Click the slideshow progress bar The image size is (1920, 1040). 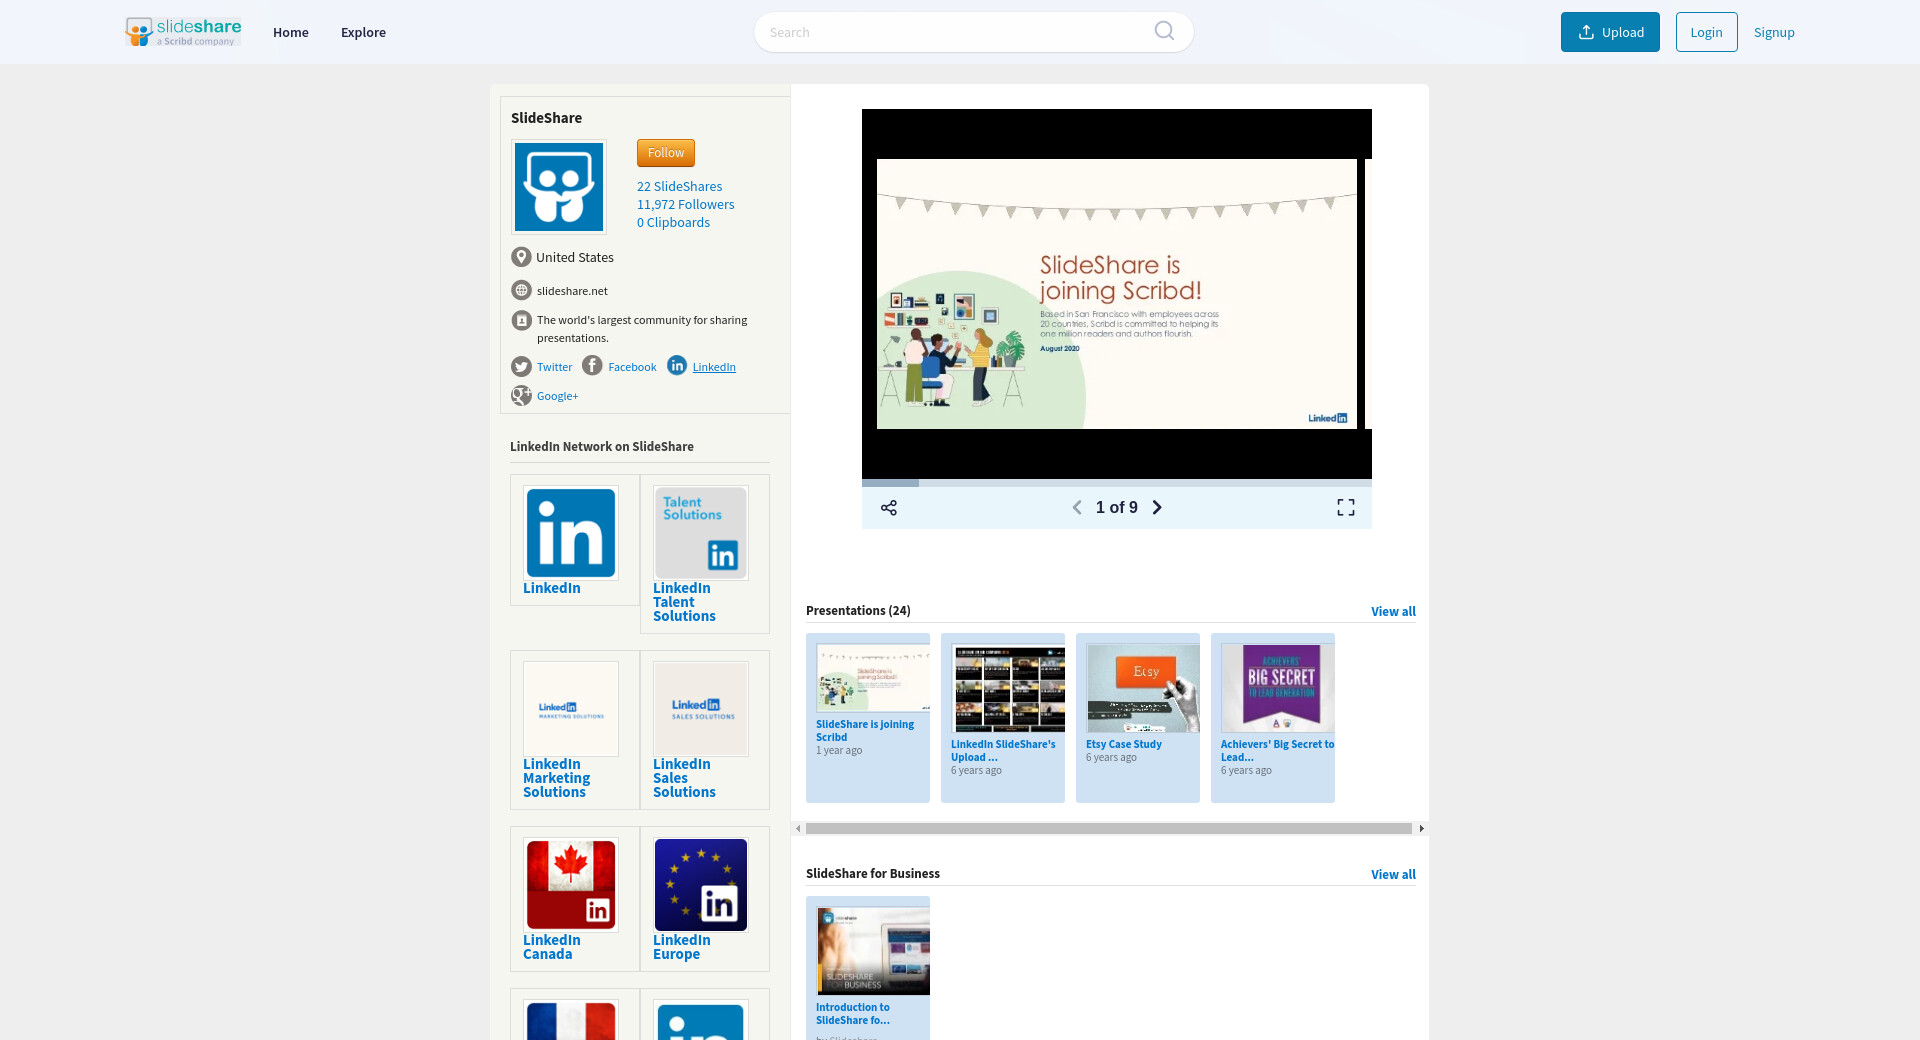[x=1117, y=483]
